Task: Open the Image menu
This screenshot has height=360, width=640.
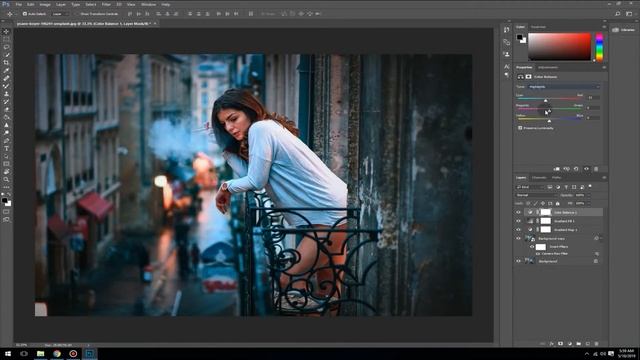Action: click(45, 4)
